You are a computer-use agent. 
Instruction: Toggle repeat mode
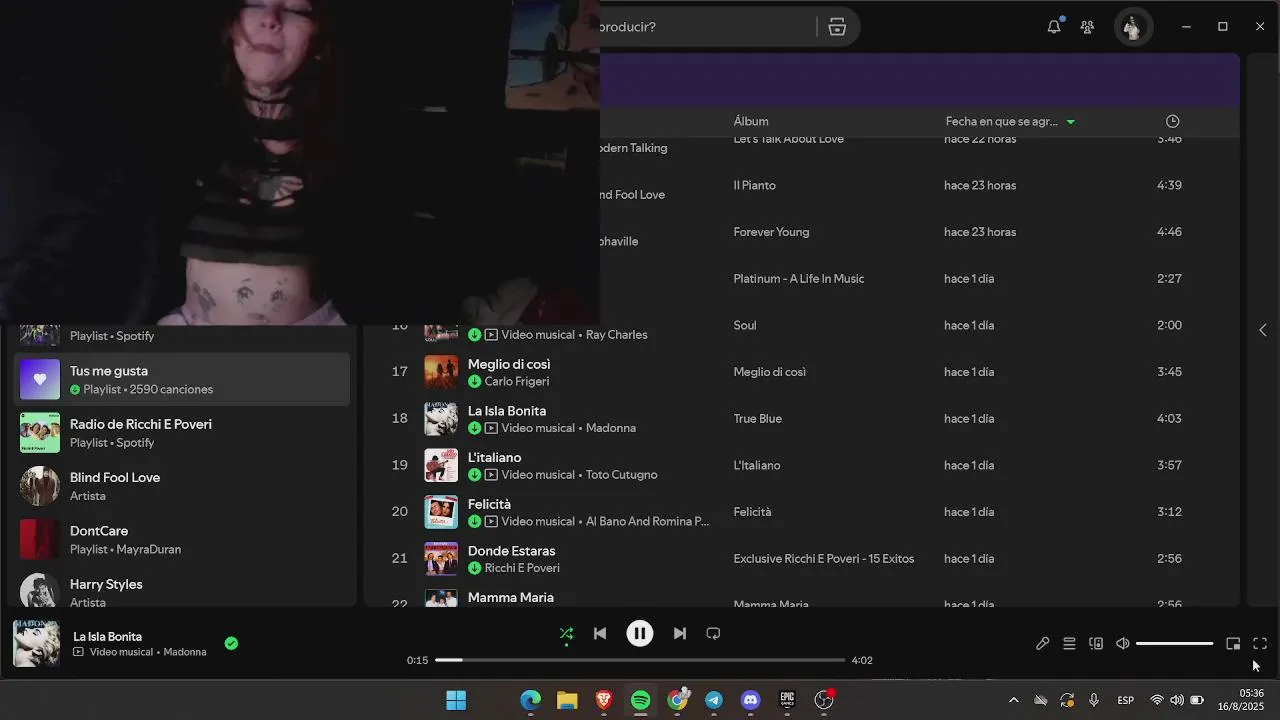pos(713,633)
